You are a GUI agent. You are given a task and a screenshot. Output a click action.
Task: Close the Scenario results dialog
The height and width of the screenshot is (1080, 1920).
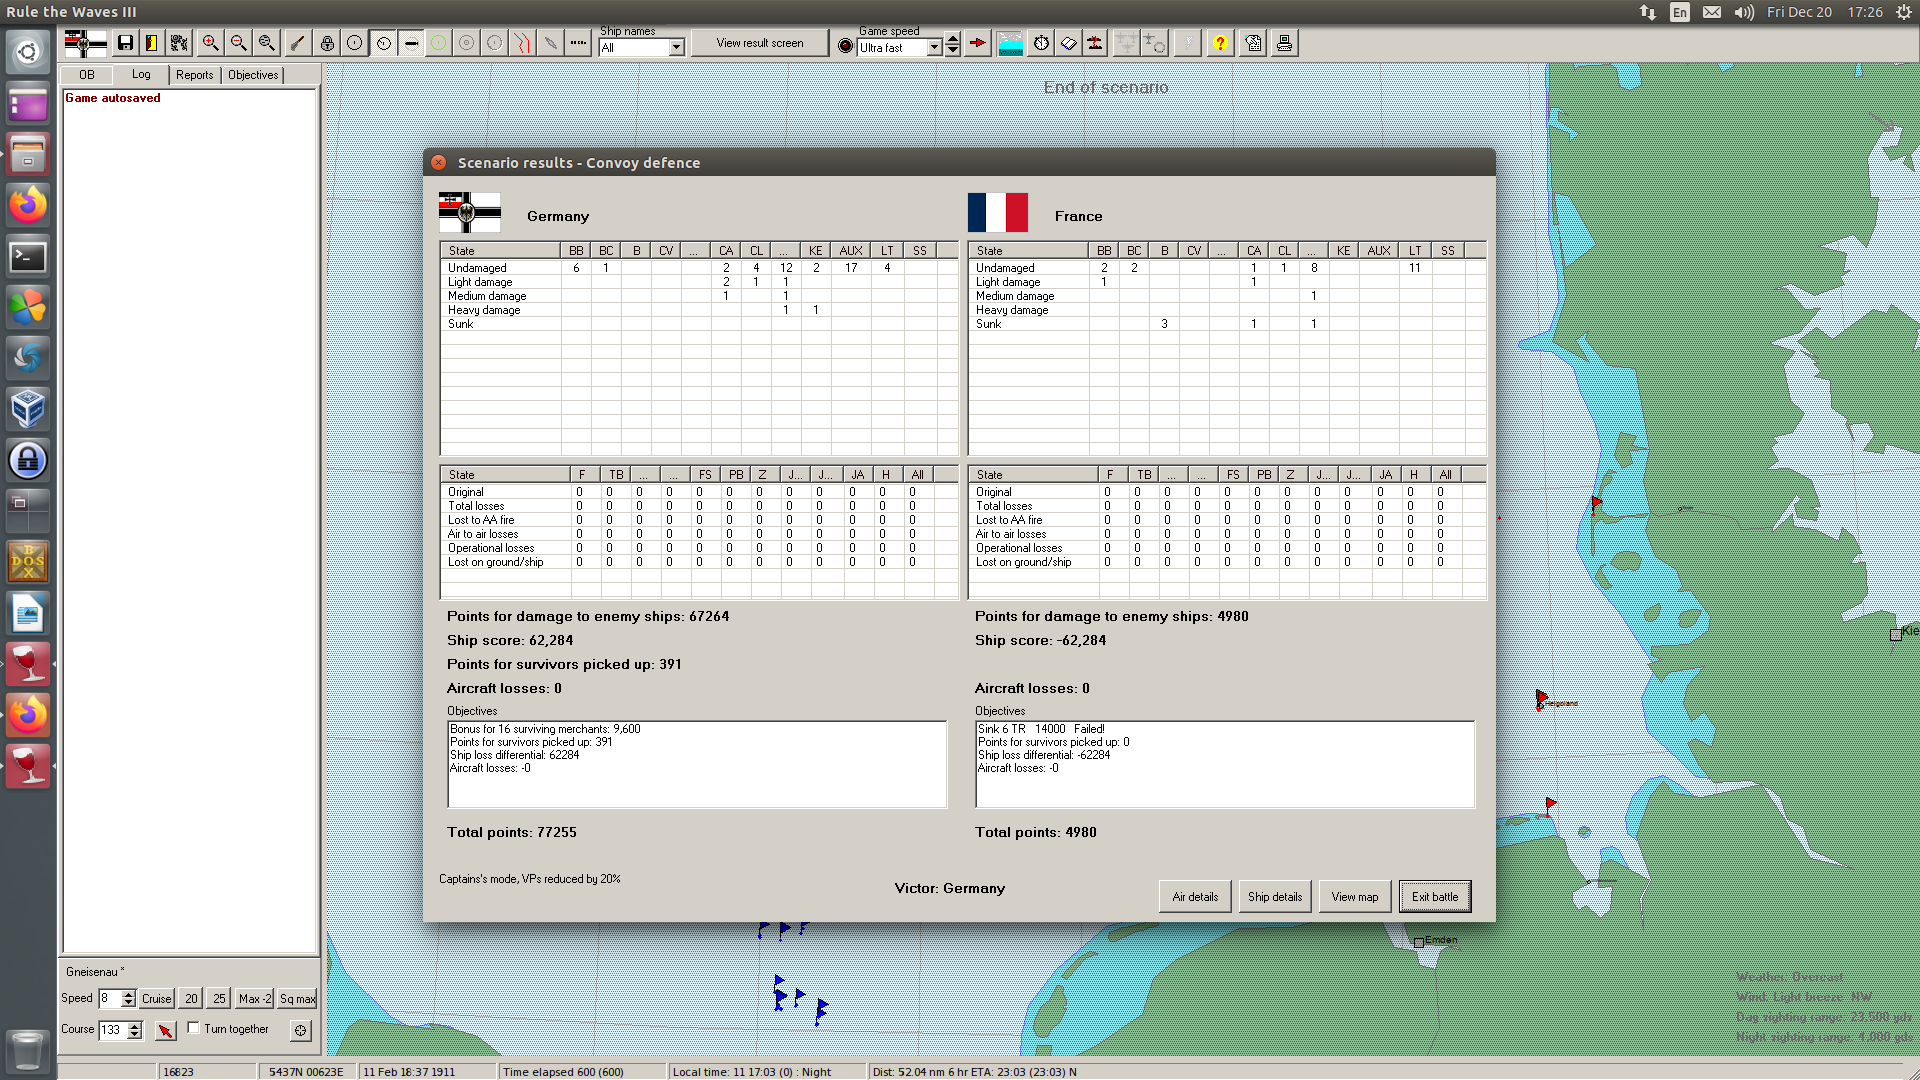point(439,162)
